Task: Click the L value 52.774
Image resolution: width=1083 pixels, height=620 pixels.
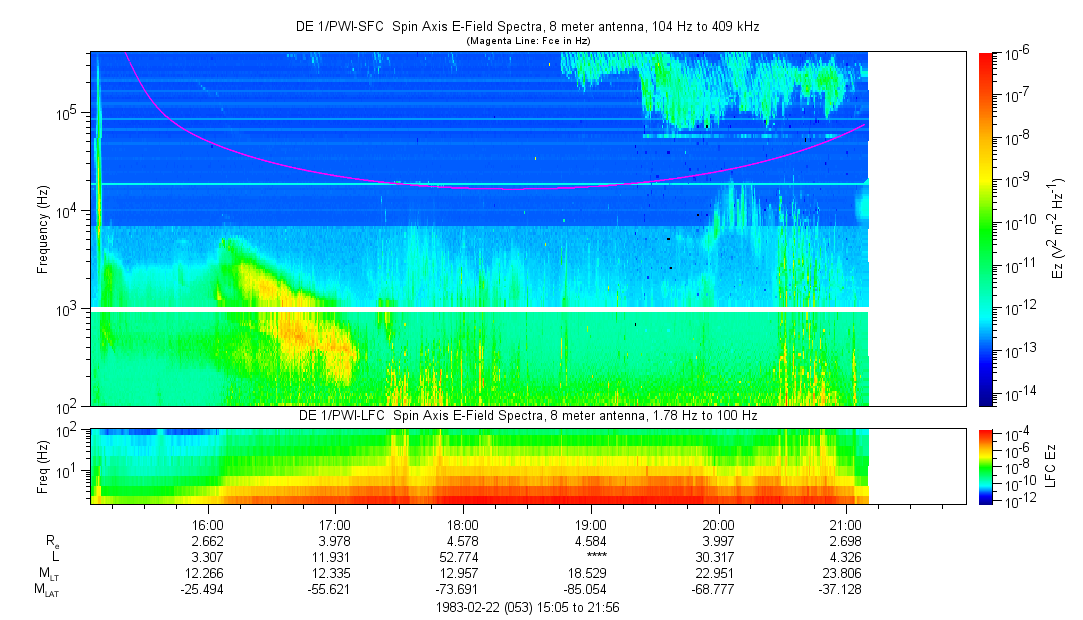Action: tap(463, 557)
